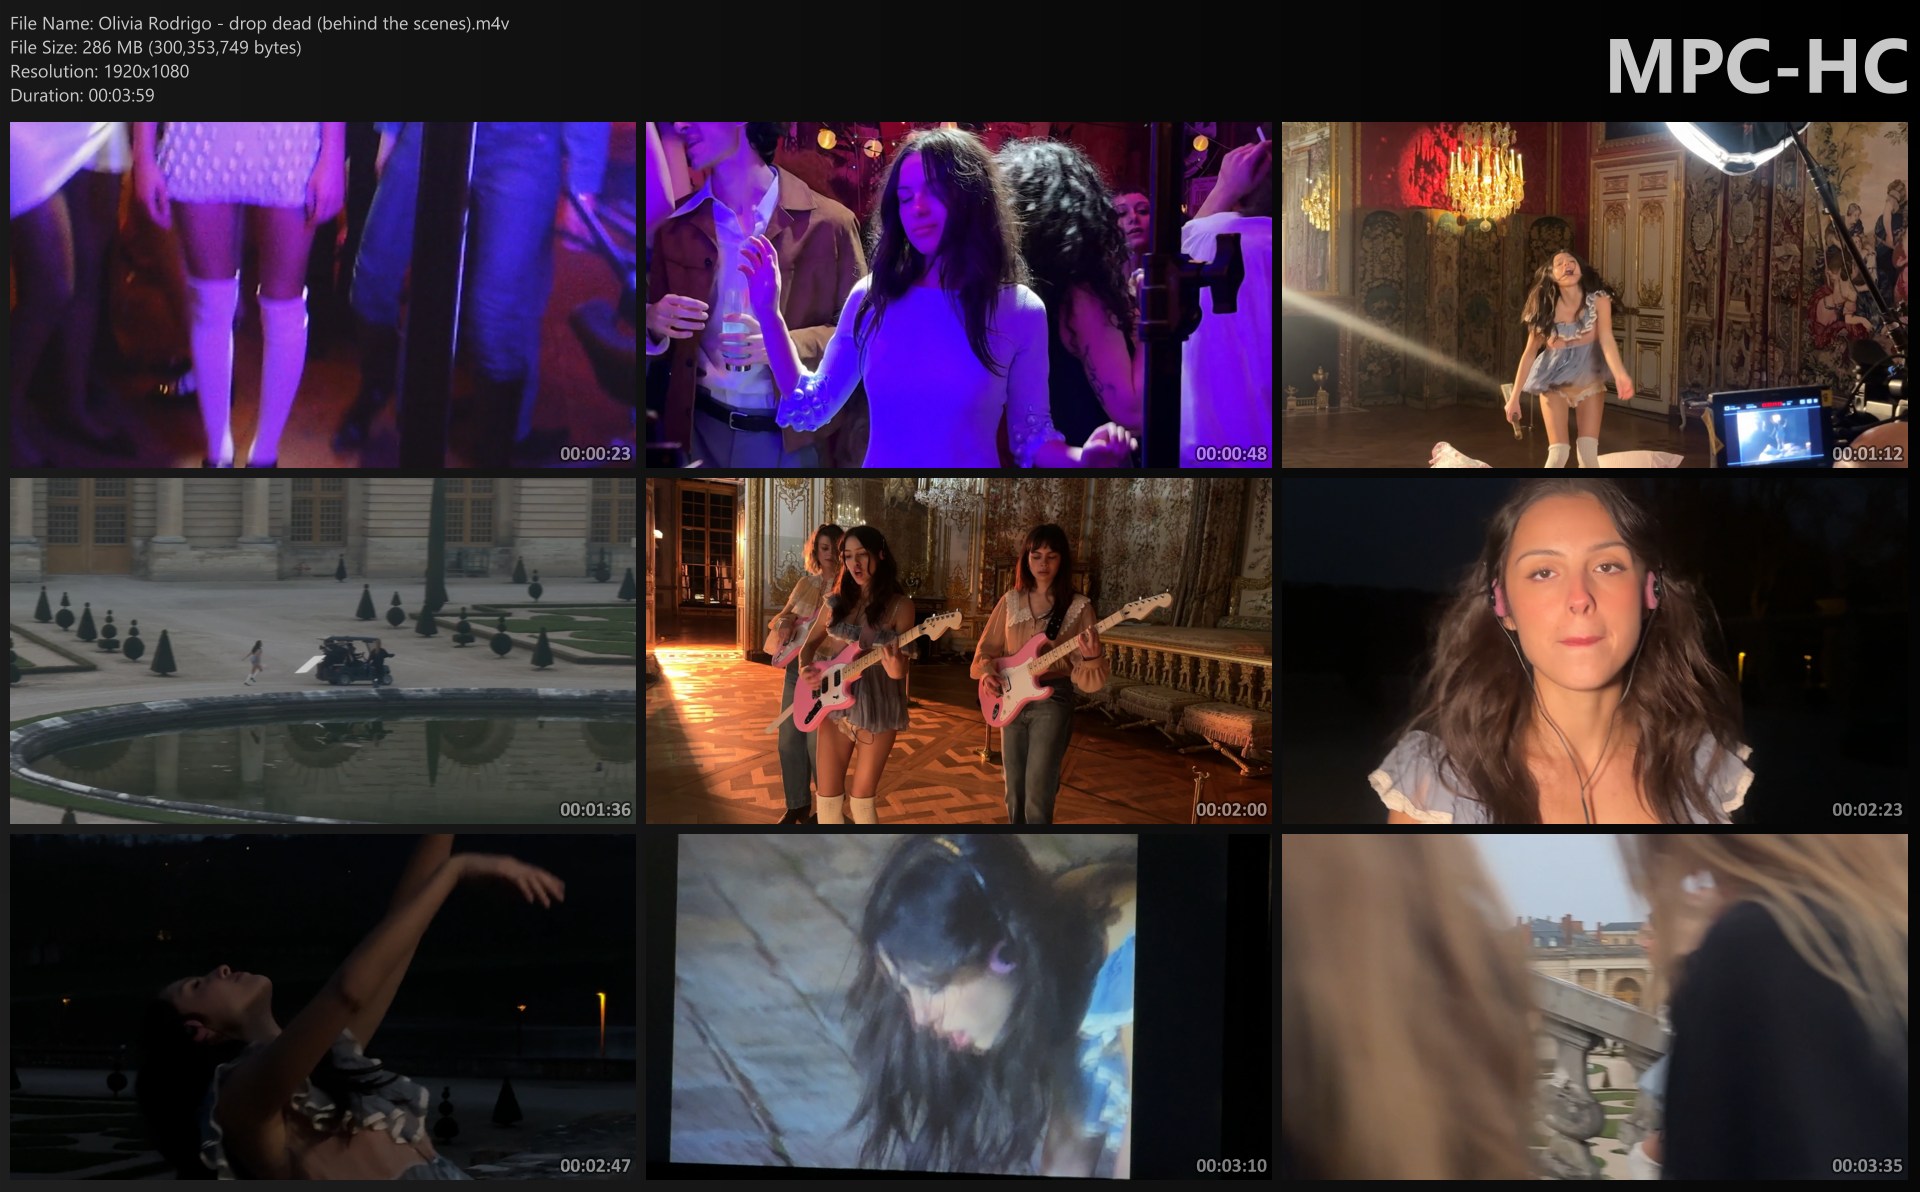Click the File Size 286 MB line

pos(156,47)
